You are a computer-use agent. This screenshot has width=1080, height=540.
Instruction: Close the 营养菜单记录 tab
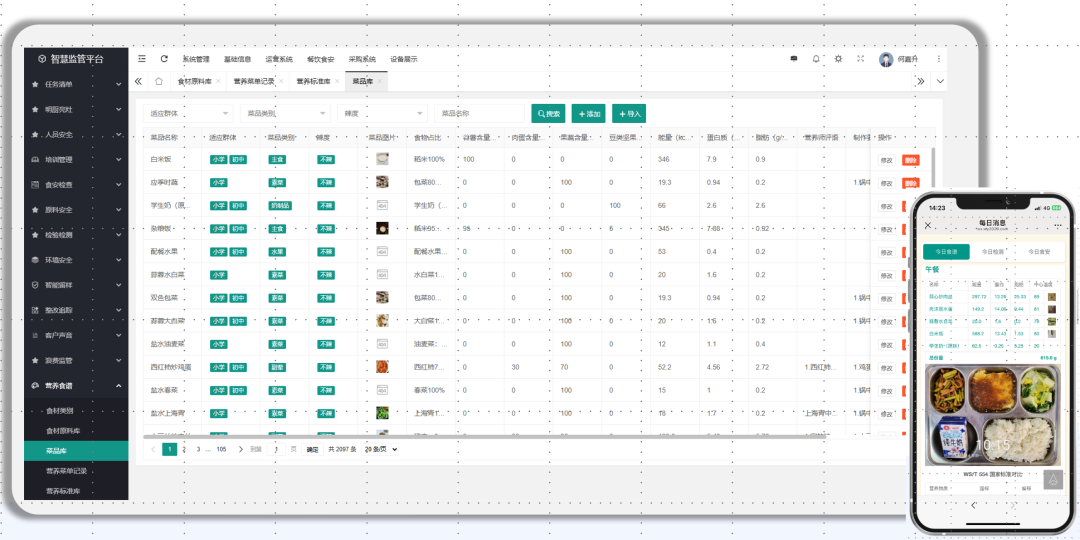point(281,81)
